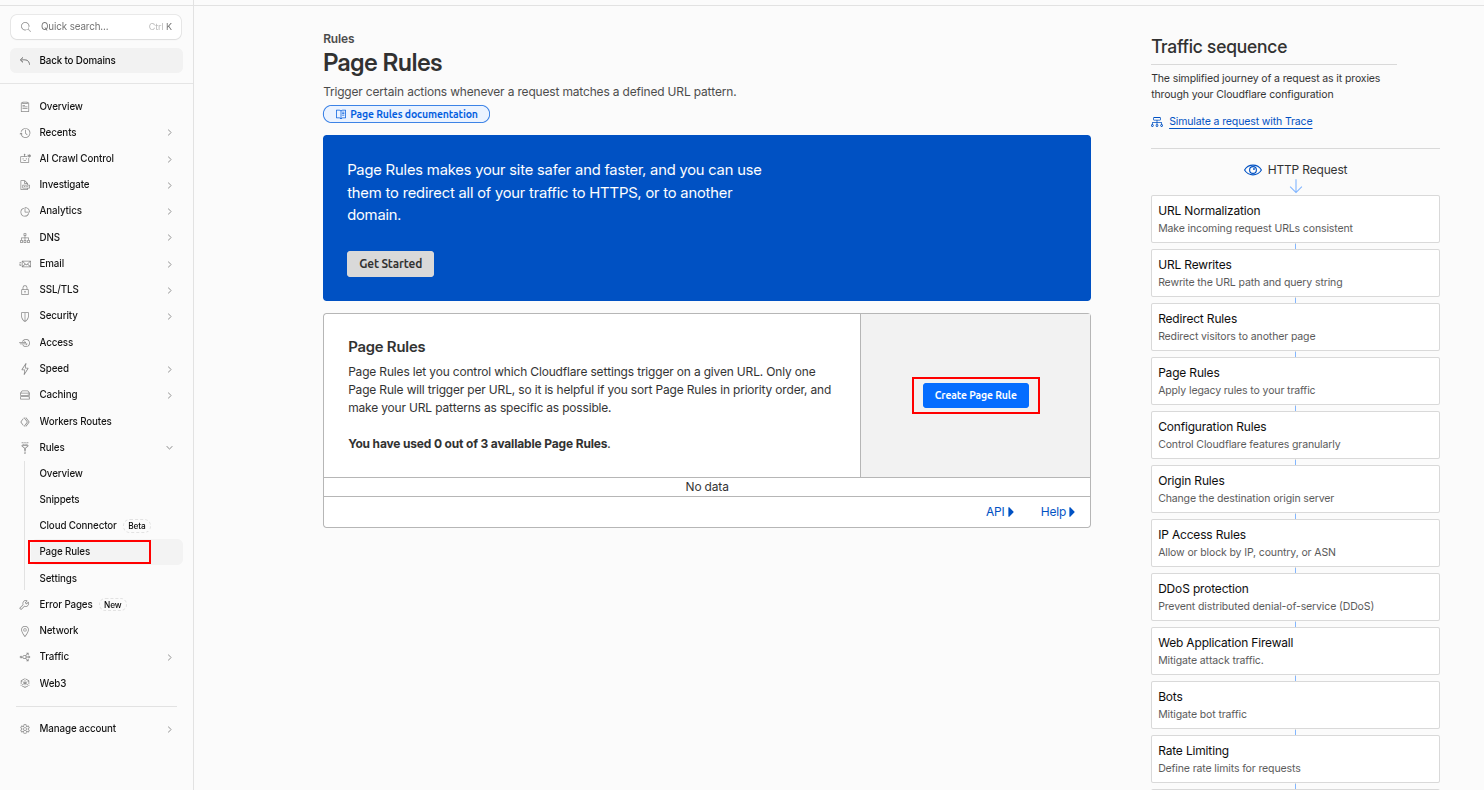The width and height of the screenshot is (1484, 790).
Task: Open the Snippets rules page
Action: click(59, 499)
